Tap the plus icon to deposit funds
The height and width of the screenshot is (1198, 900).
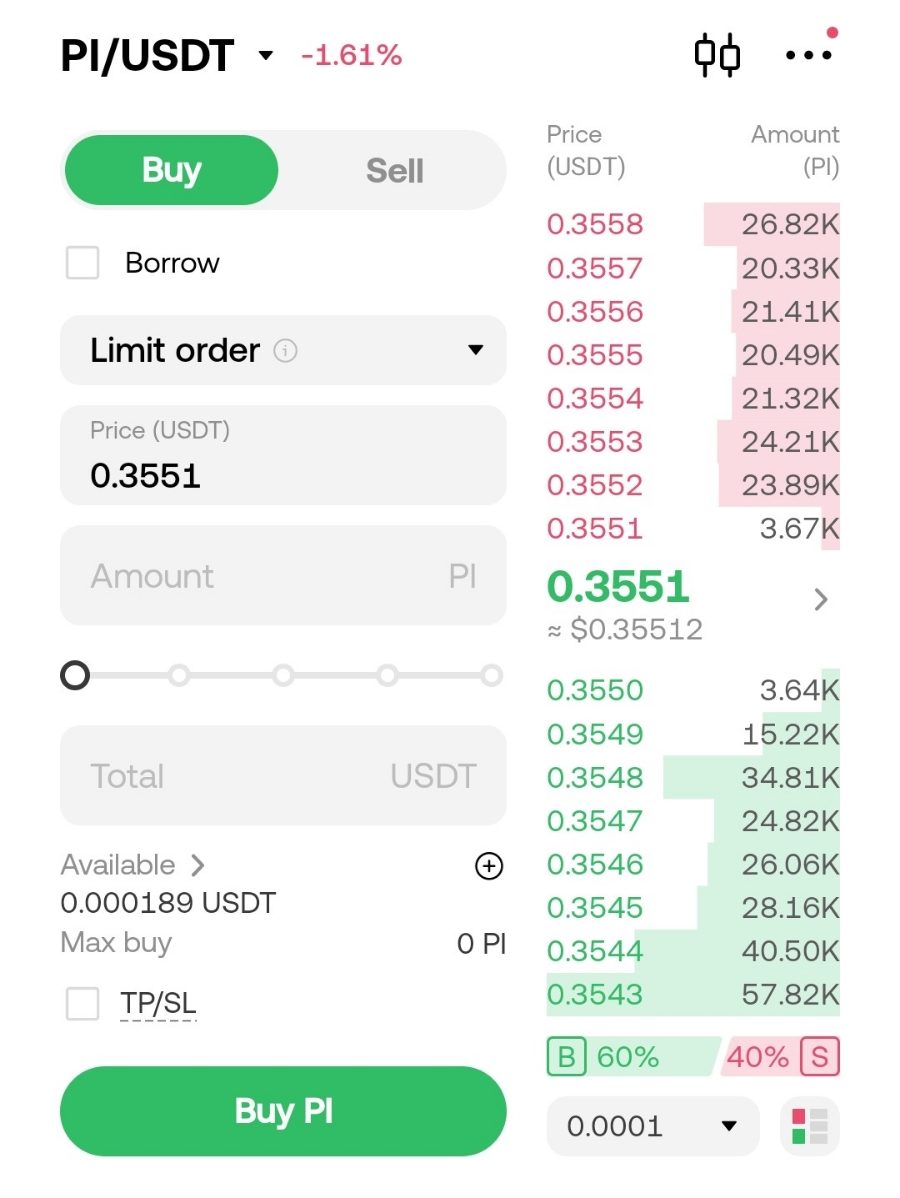click(488, 866)
